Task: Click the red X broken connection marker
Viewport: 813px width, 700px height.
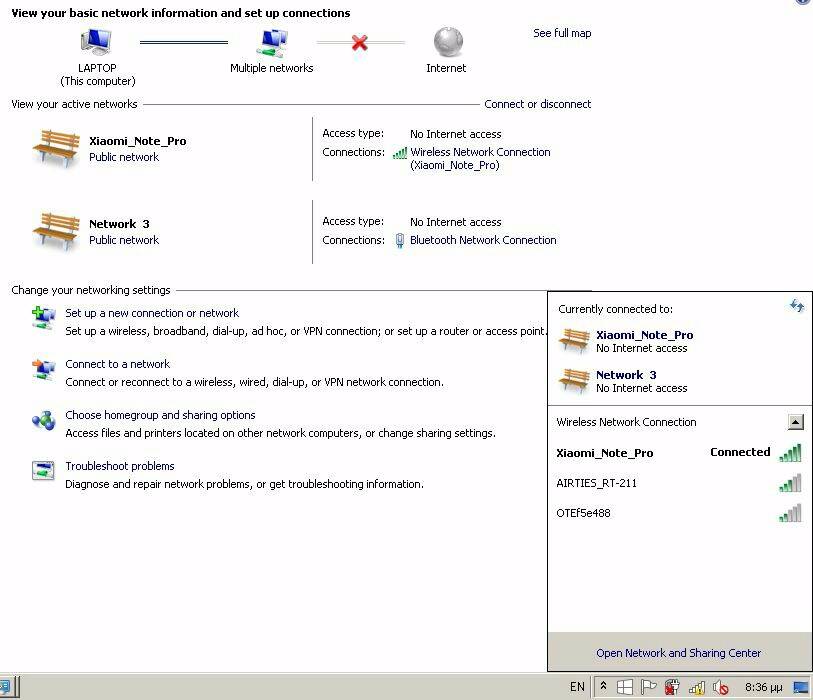Action: click(360, 43)
